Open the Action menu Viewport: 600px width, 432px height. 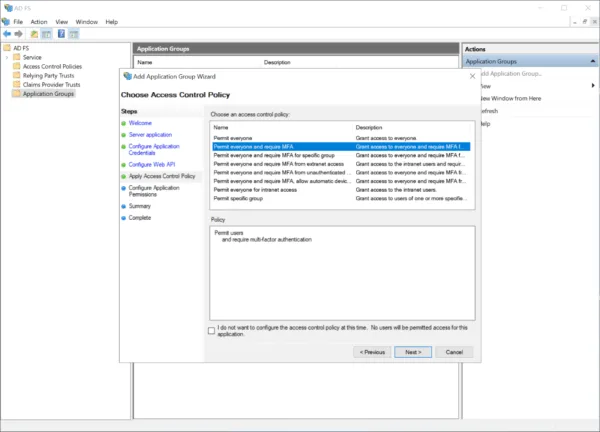click(39, 22)
